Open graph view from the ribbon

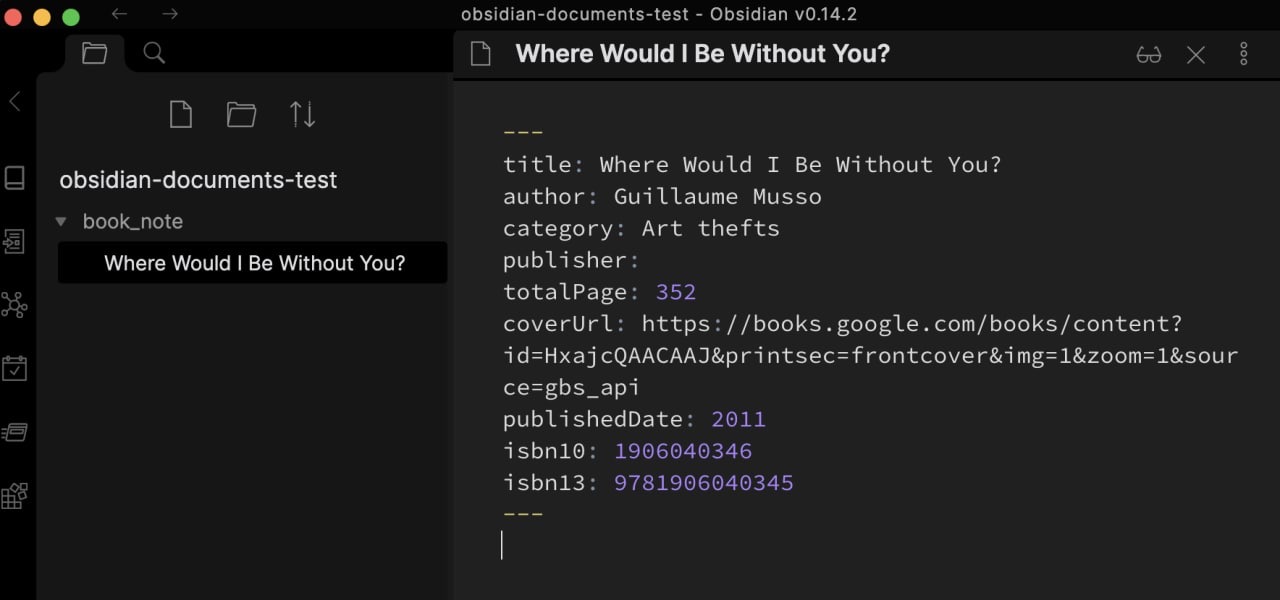coord(15,305)
